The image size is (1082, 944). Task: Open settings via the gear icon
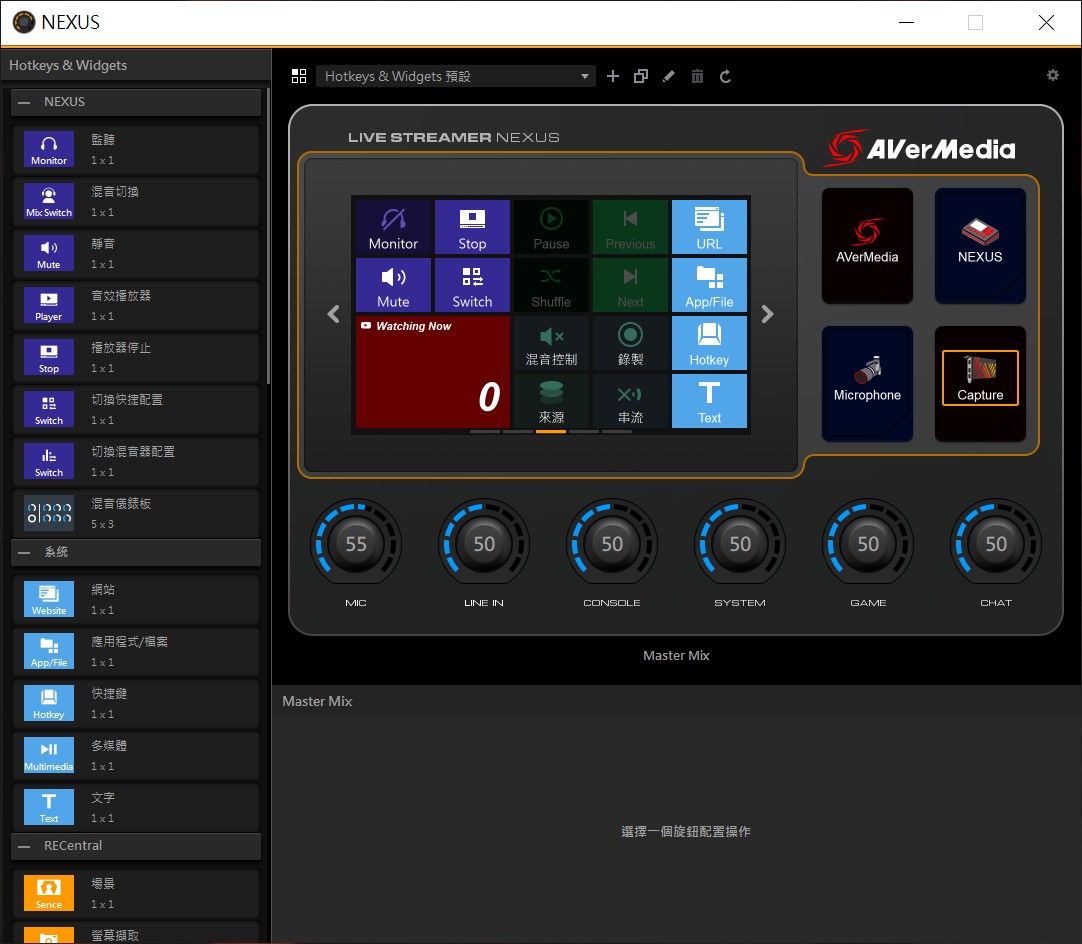click(x=1053, y=75)
